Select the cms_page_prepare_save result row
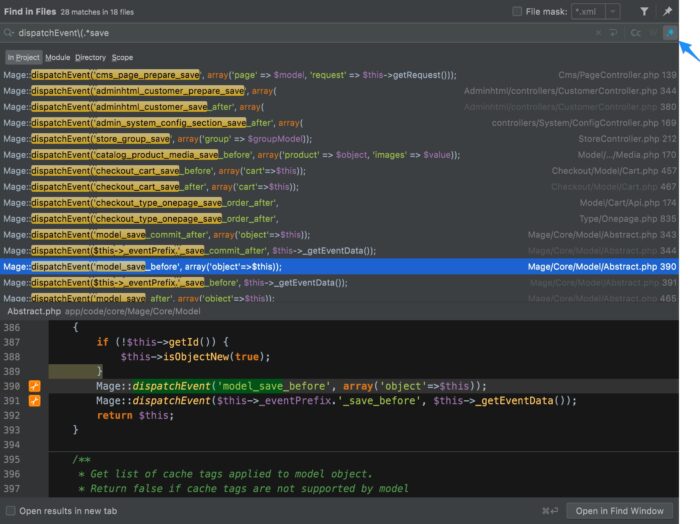The image size is (700, 524). point(339,75)
